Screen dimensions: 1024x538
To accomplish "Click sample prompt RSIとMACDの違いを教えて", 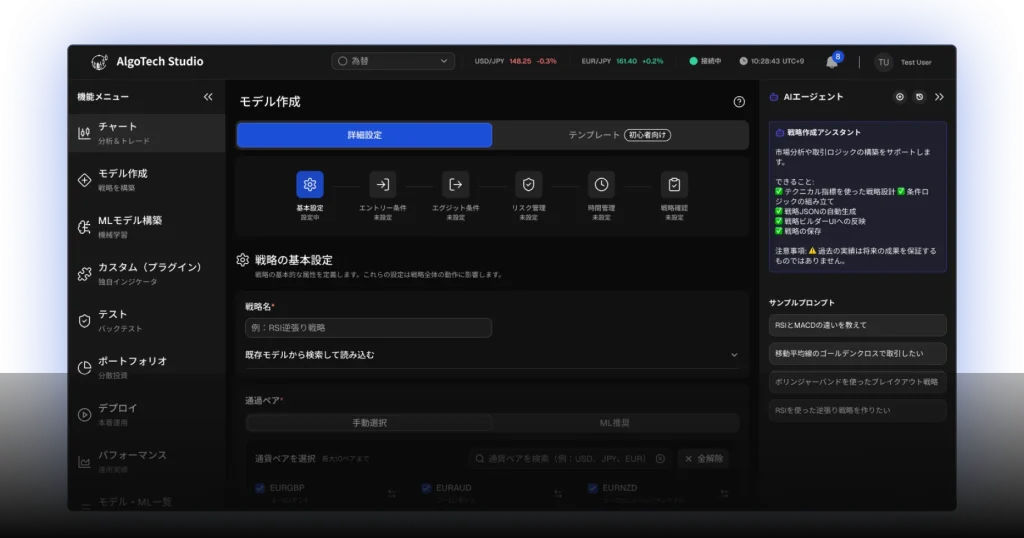I will (857, 325).
